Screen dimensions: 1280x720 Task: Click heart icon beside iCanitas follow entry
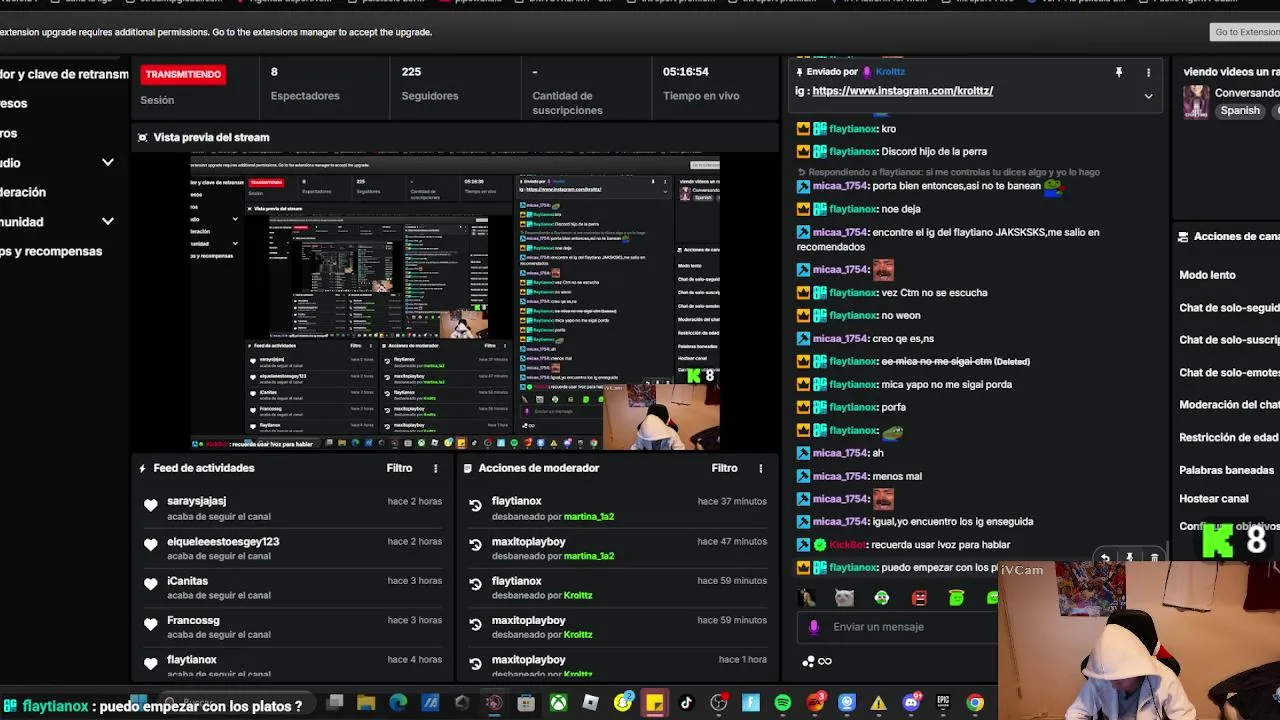150,585
